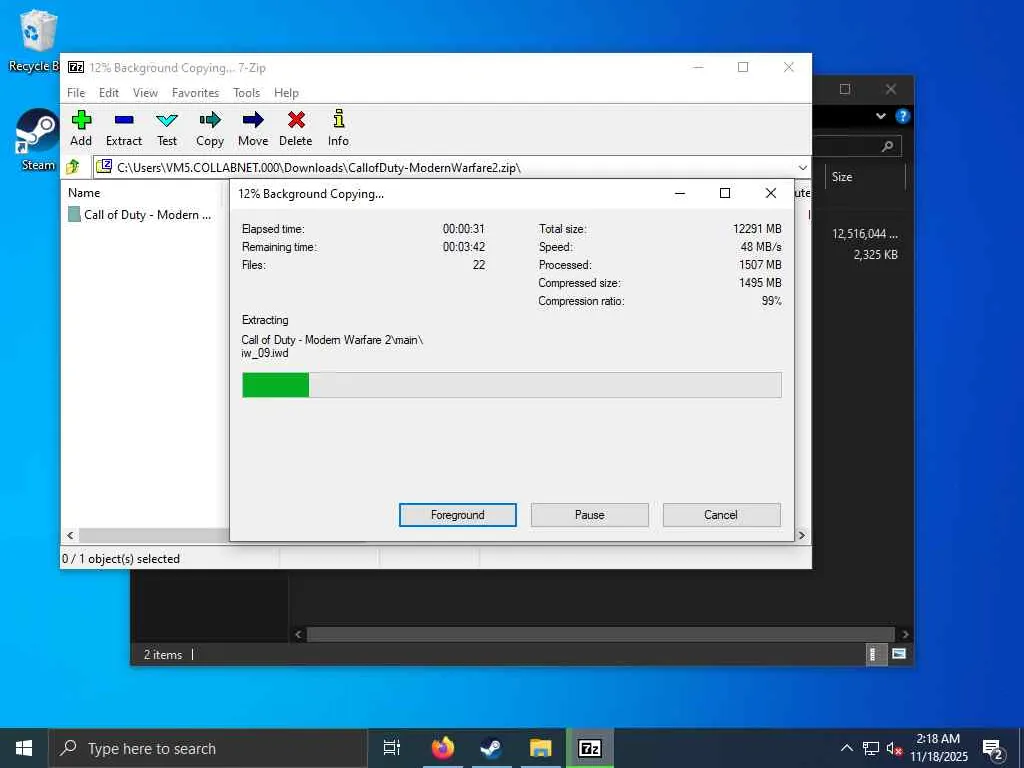The image size is (1024, 768).
Task: Open the Windows Start menu
Action: (24, 748)
